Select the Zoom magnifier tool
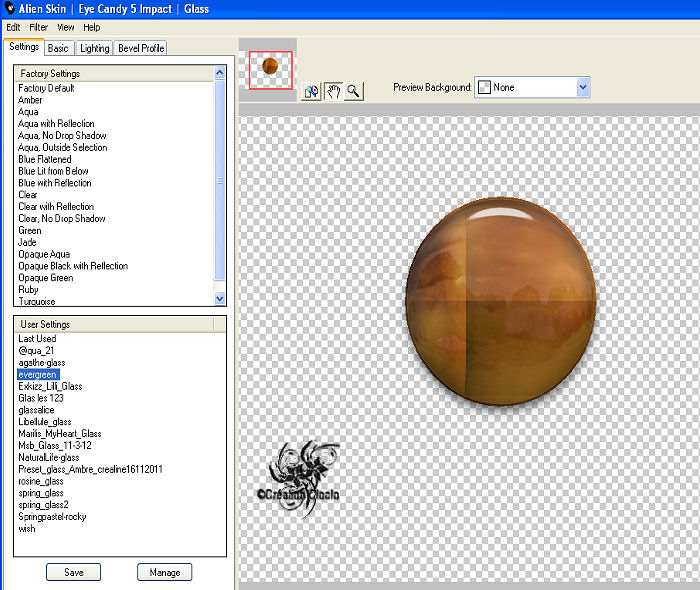This screenshot has height=590, width=700. click(x=353, y=91)
